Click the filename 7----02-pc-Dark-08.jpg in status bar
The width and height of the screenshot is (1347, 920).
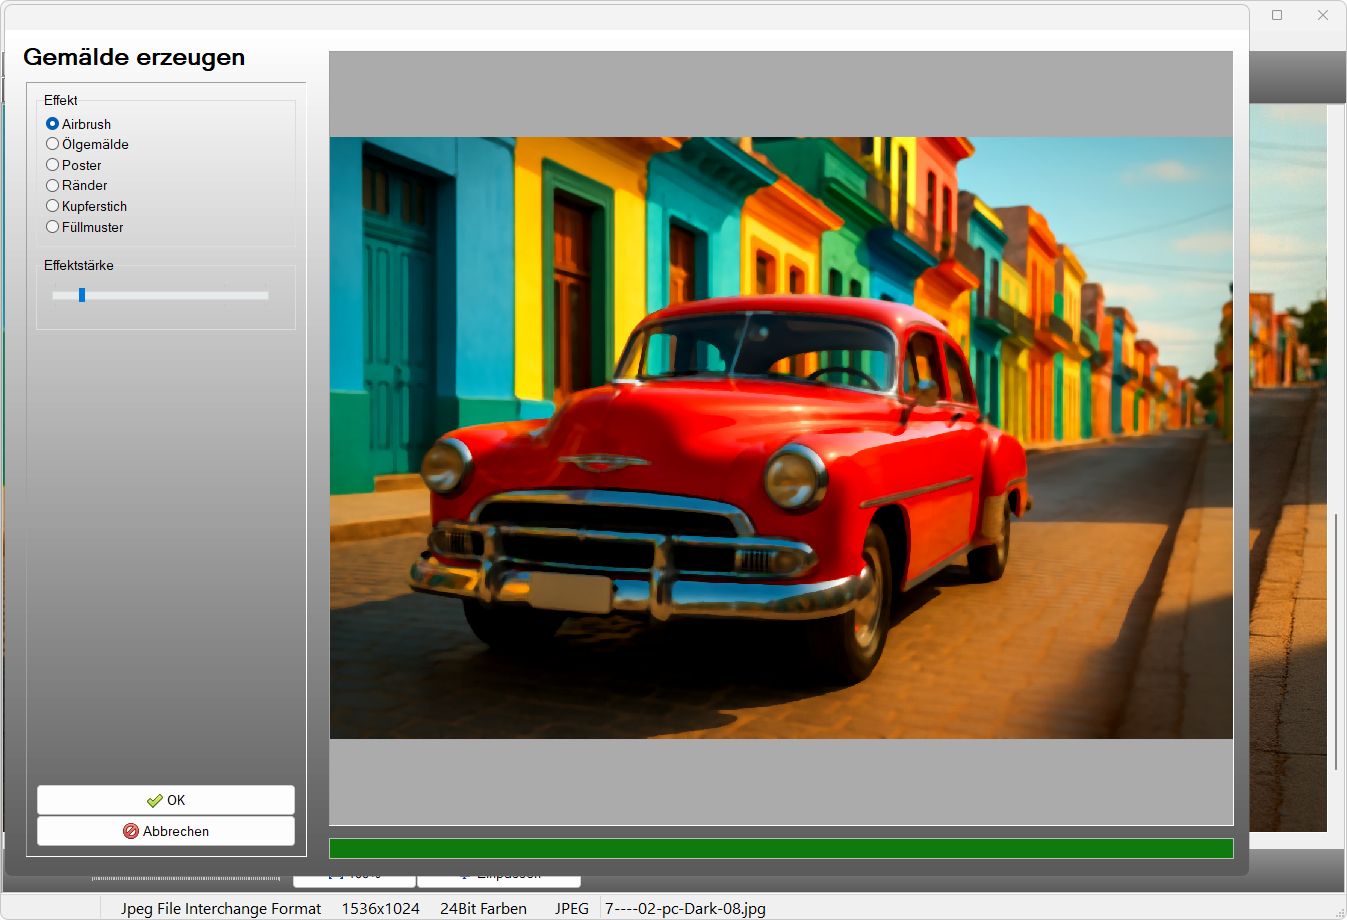pos(685,908)
